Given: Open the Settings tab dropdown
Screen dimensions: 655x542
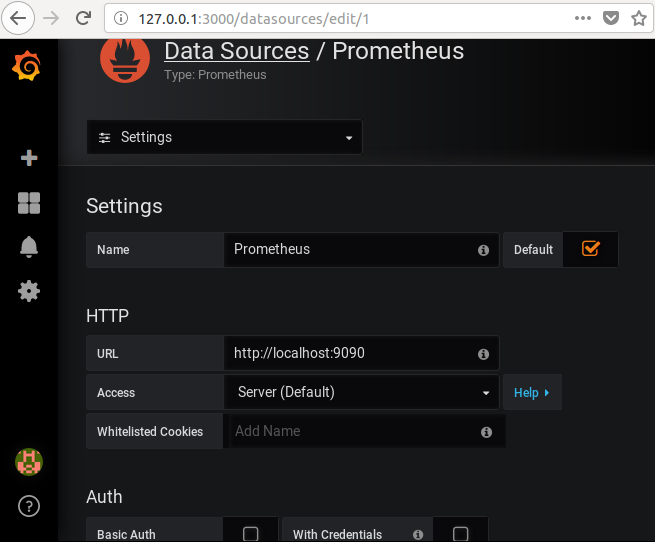Looking at the screenshot, I should 225,137.
